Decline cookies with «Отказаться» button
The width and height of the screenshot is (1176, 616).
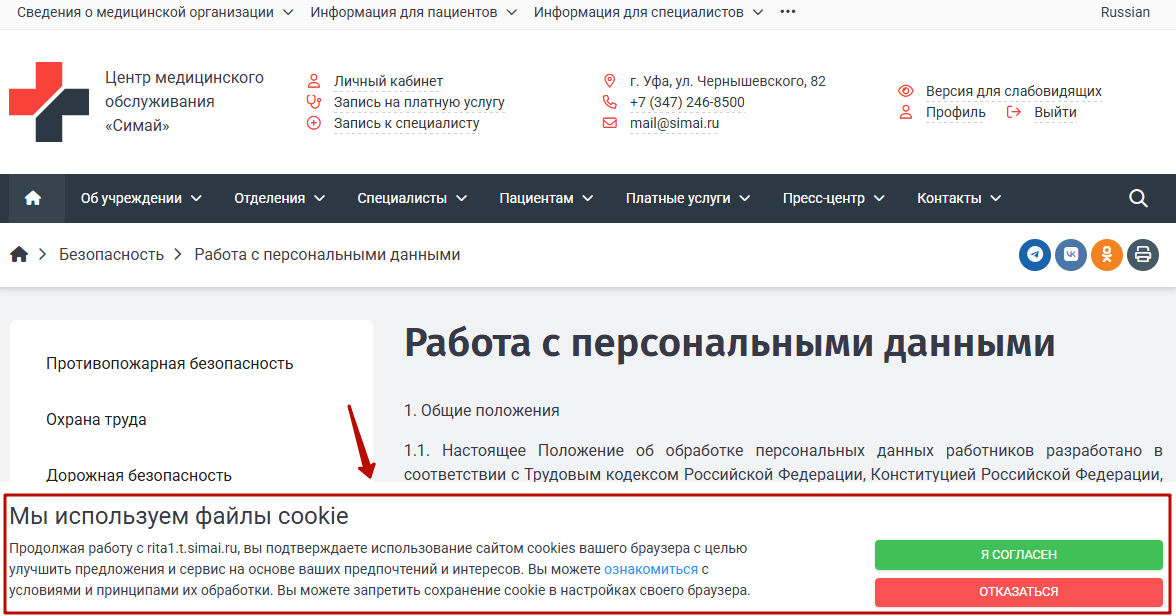(x=1018, y=592)
